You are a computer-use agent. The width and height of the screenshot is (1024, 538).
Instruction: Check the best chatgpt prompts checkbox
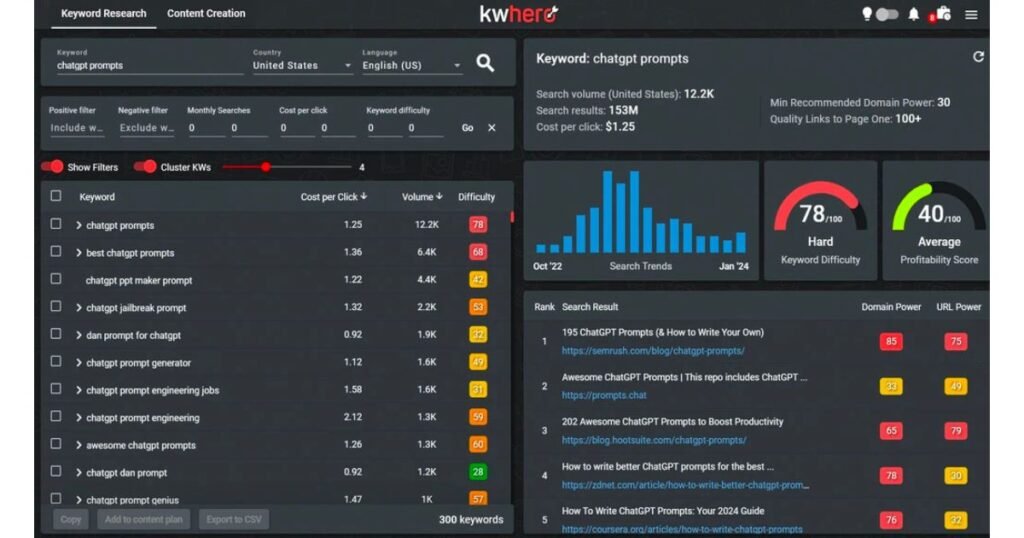tap(56, 251)
